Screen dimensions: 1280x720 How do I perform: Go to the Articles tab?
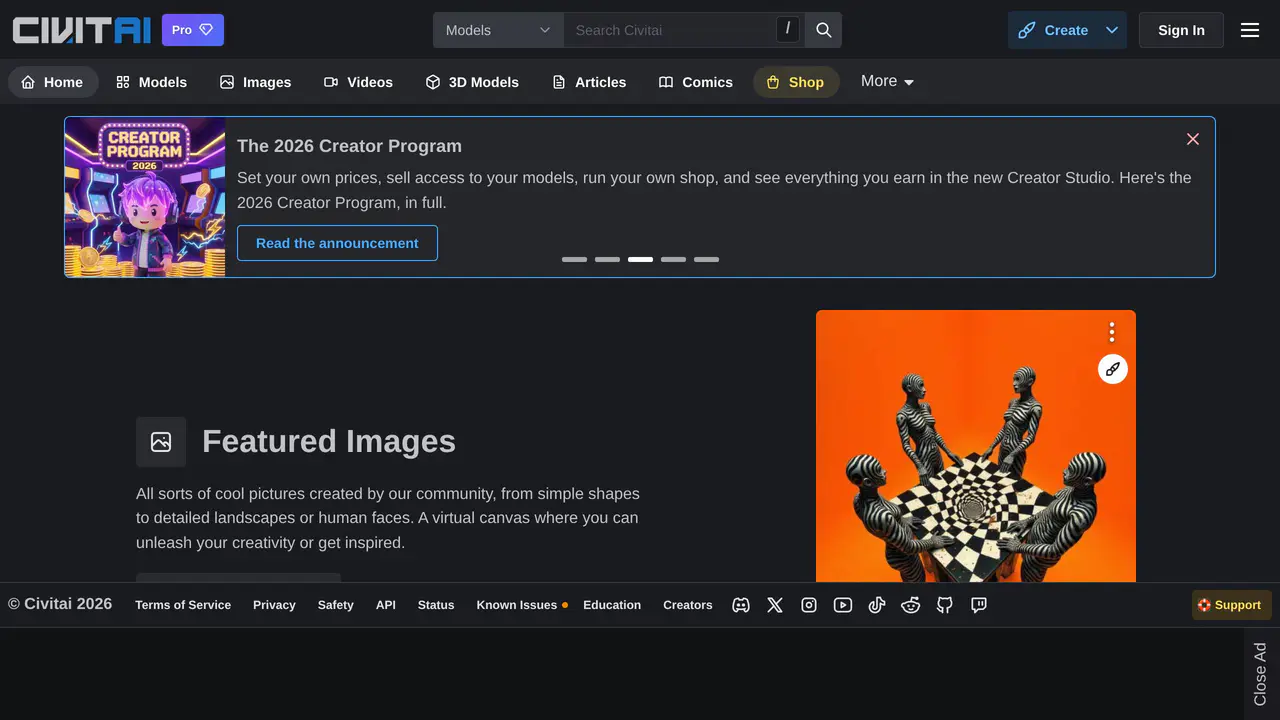tap(589, 82)
